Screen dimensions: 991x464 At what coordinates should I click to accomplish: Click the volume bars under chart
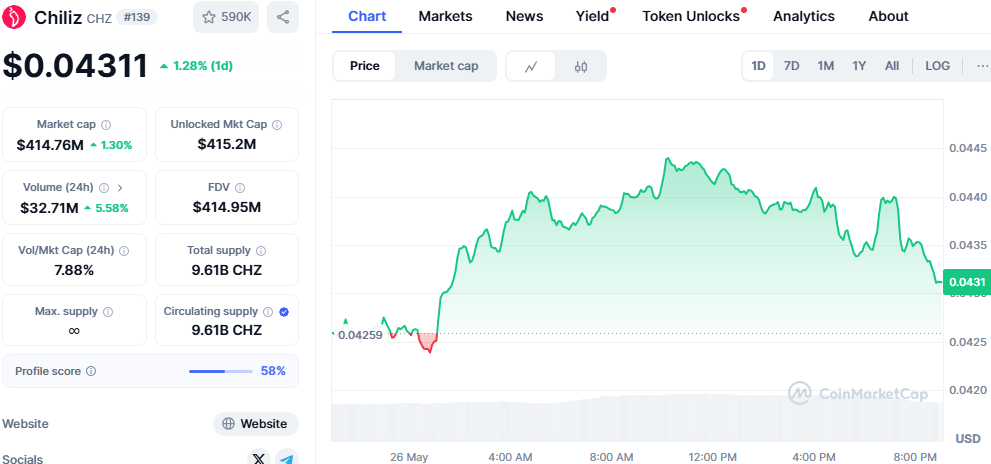pos(637,418)
